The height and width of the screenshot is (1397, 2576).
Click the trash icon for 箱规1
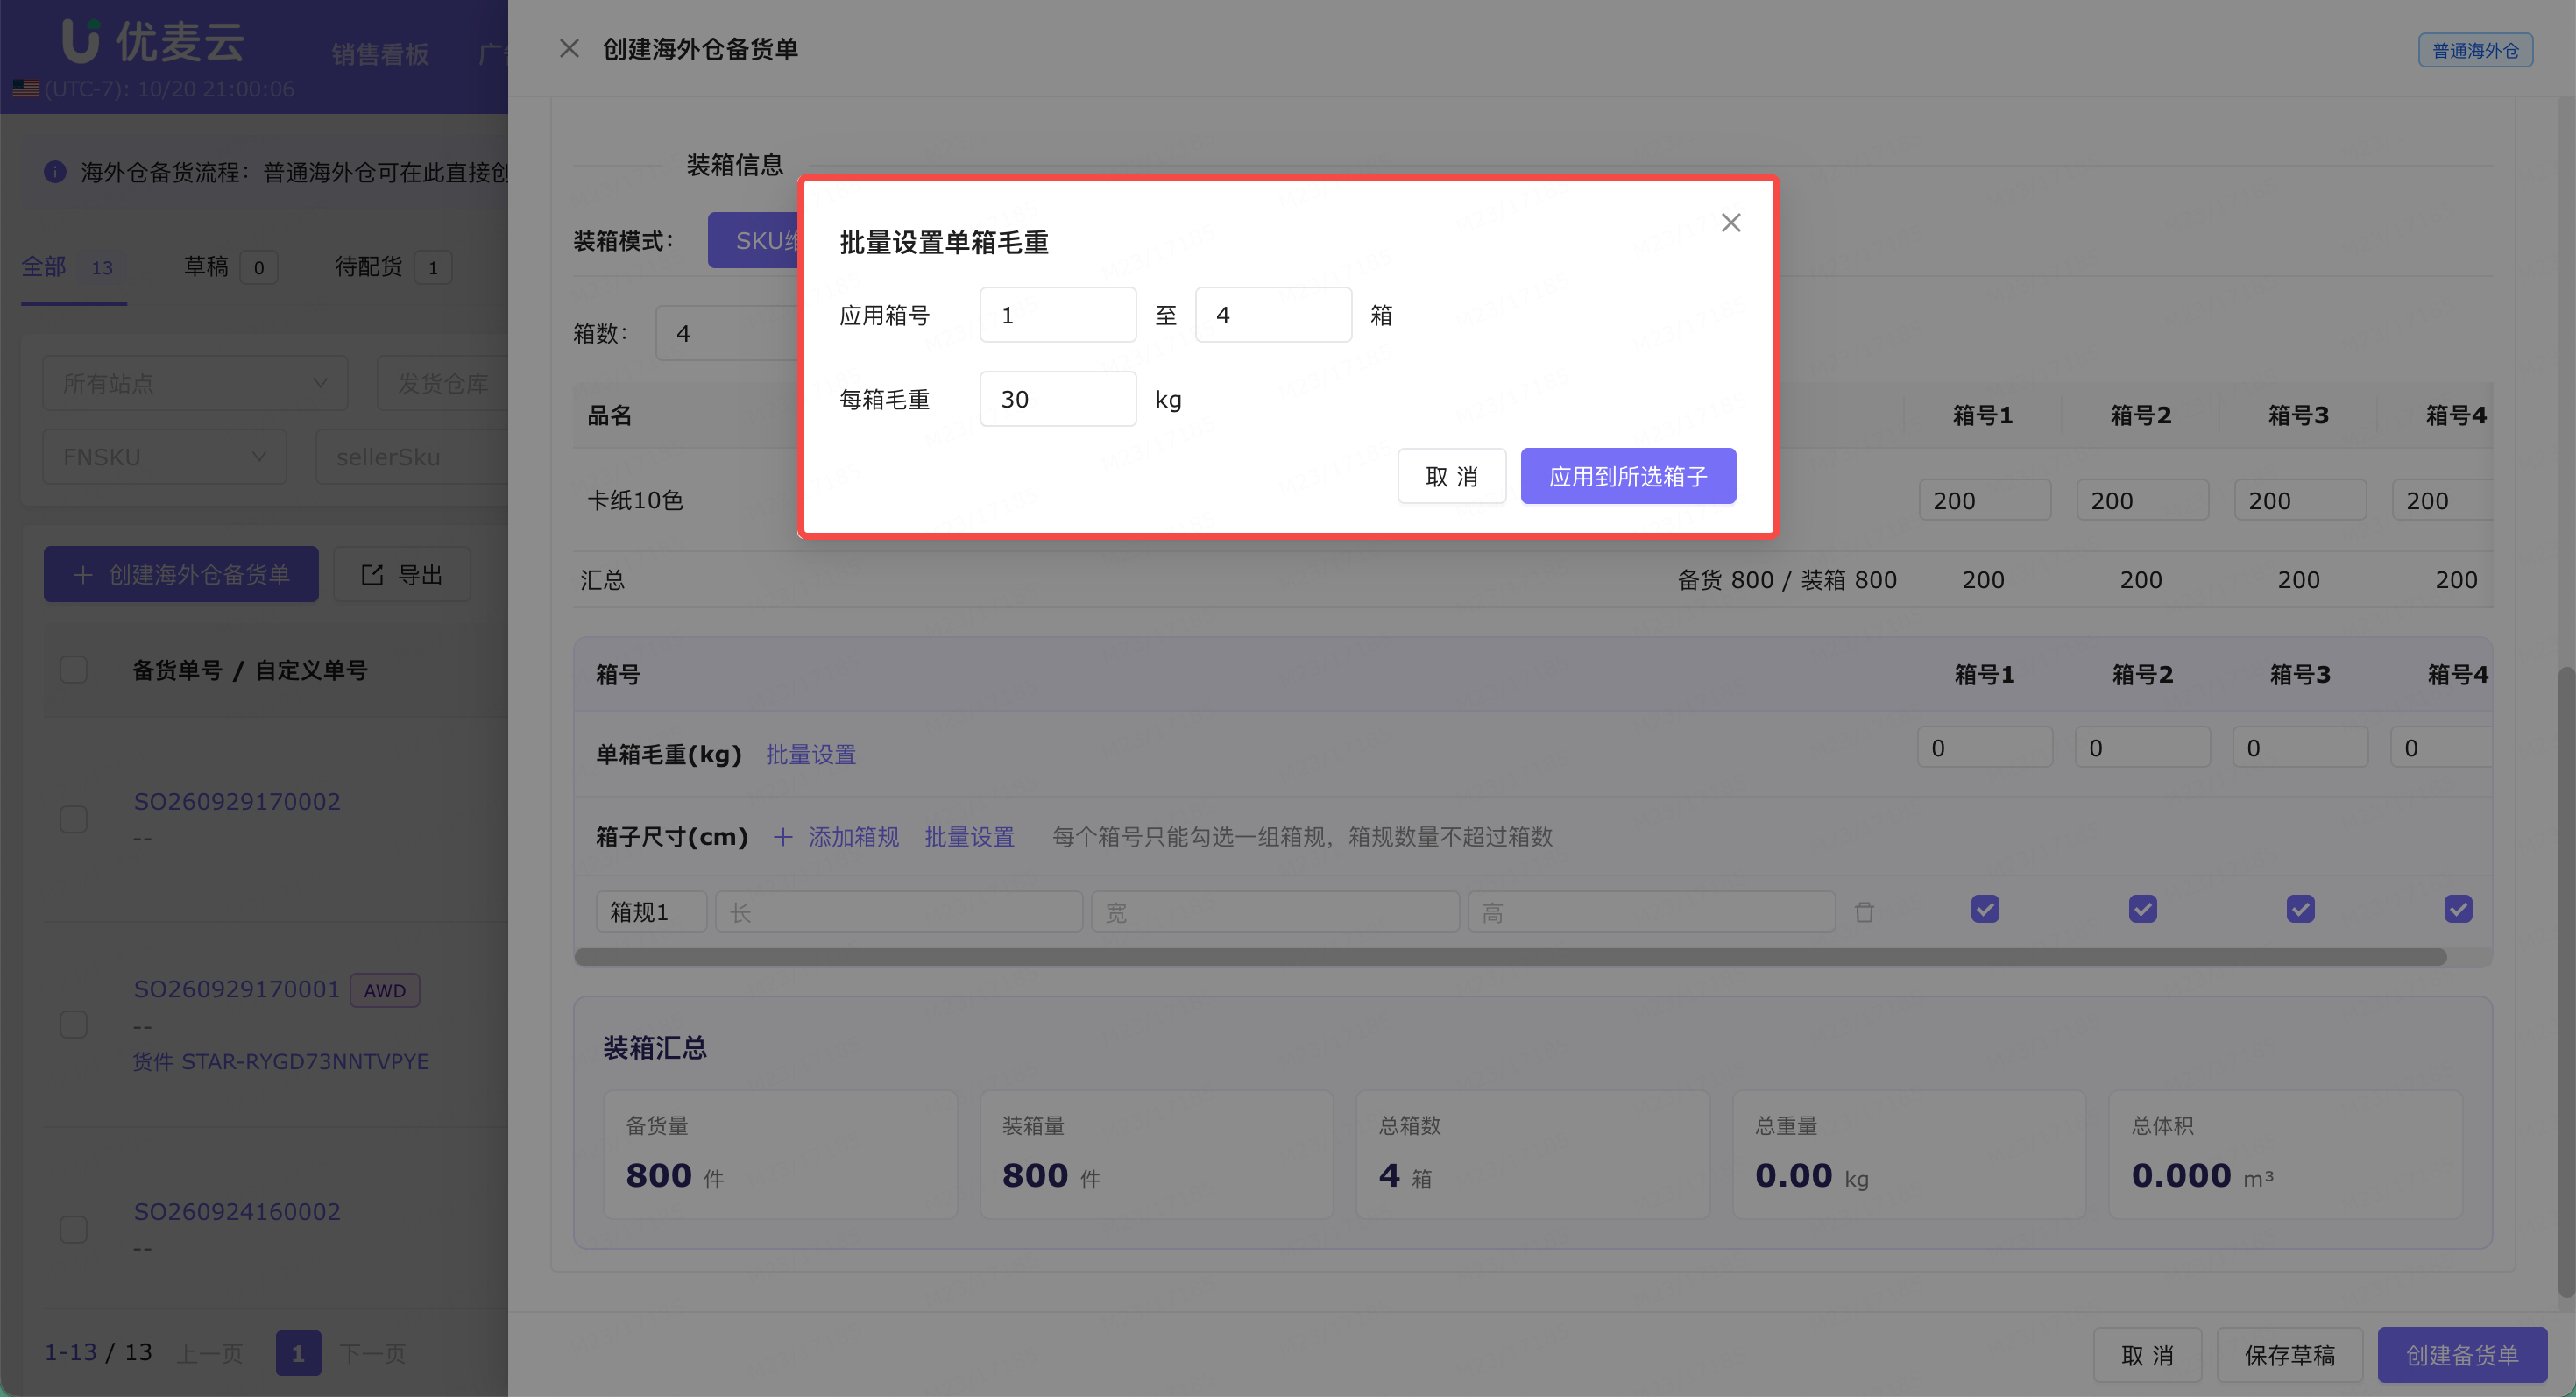(x=1864, y=912)
